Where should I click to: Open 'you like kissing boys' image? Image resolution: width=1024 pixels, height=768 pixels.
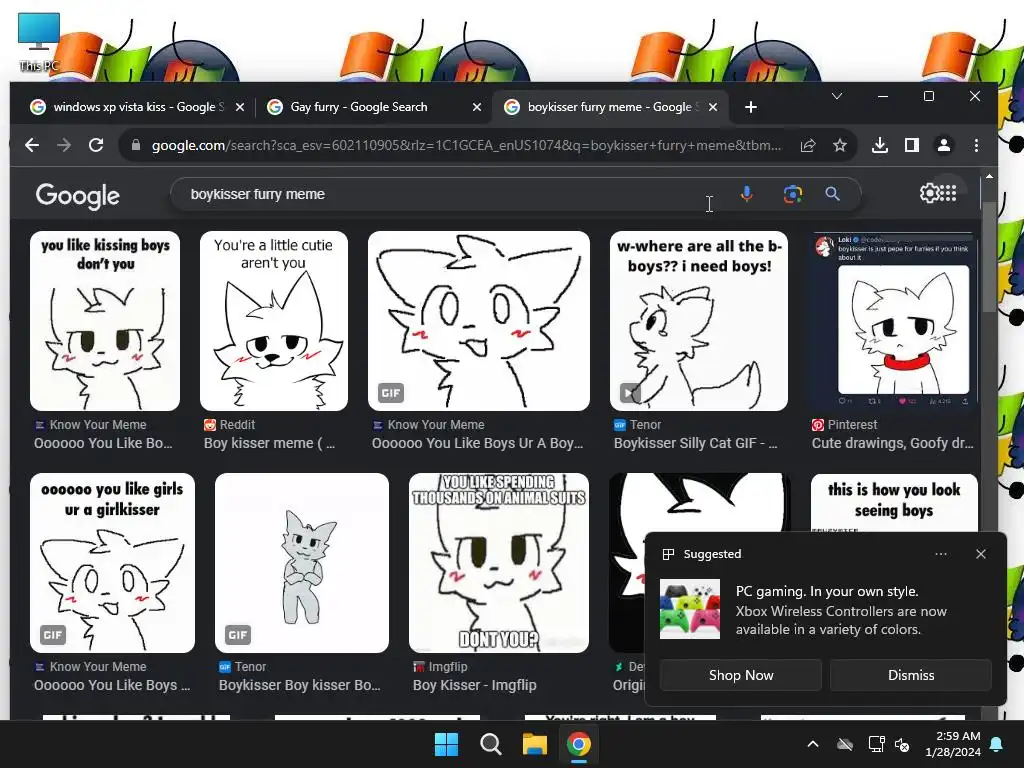coord(105,321)
